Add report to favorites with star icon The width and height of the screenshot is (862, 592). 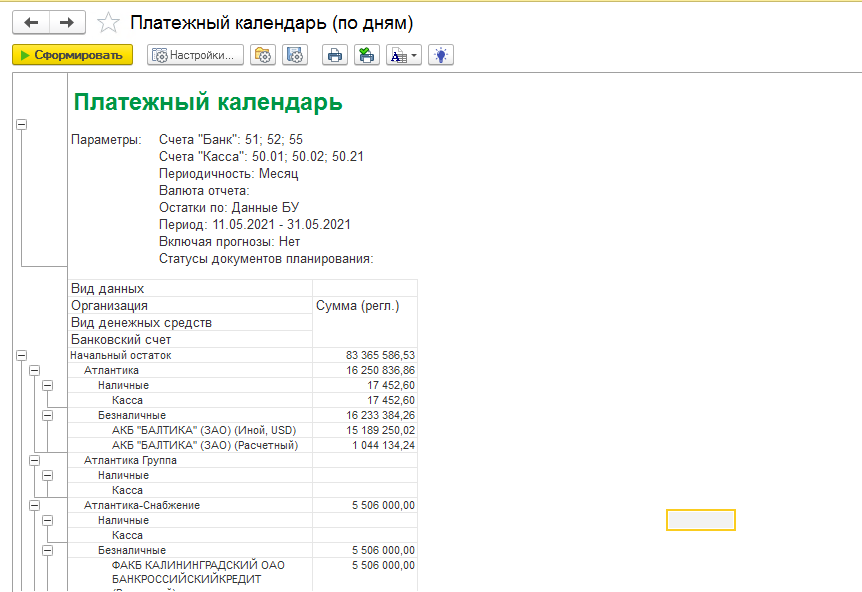(109, 23)
